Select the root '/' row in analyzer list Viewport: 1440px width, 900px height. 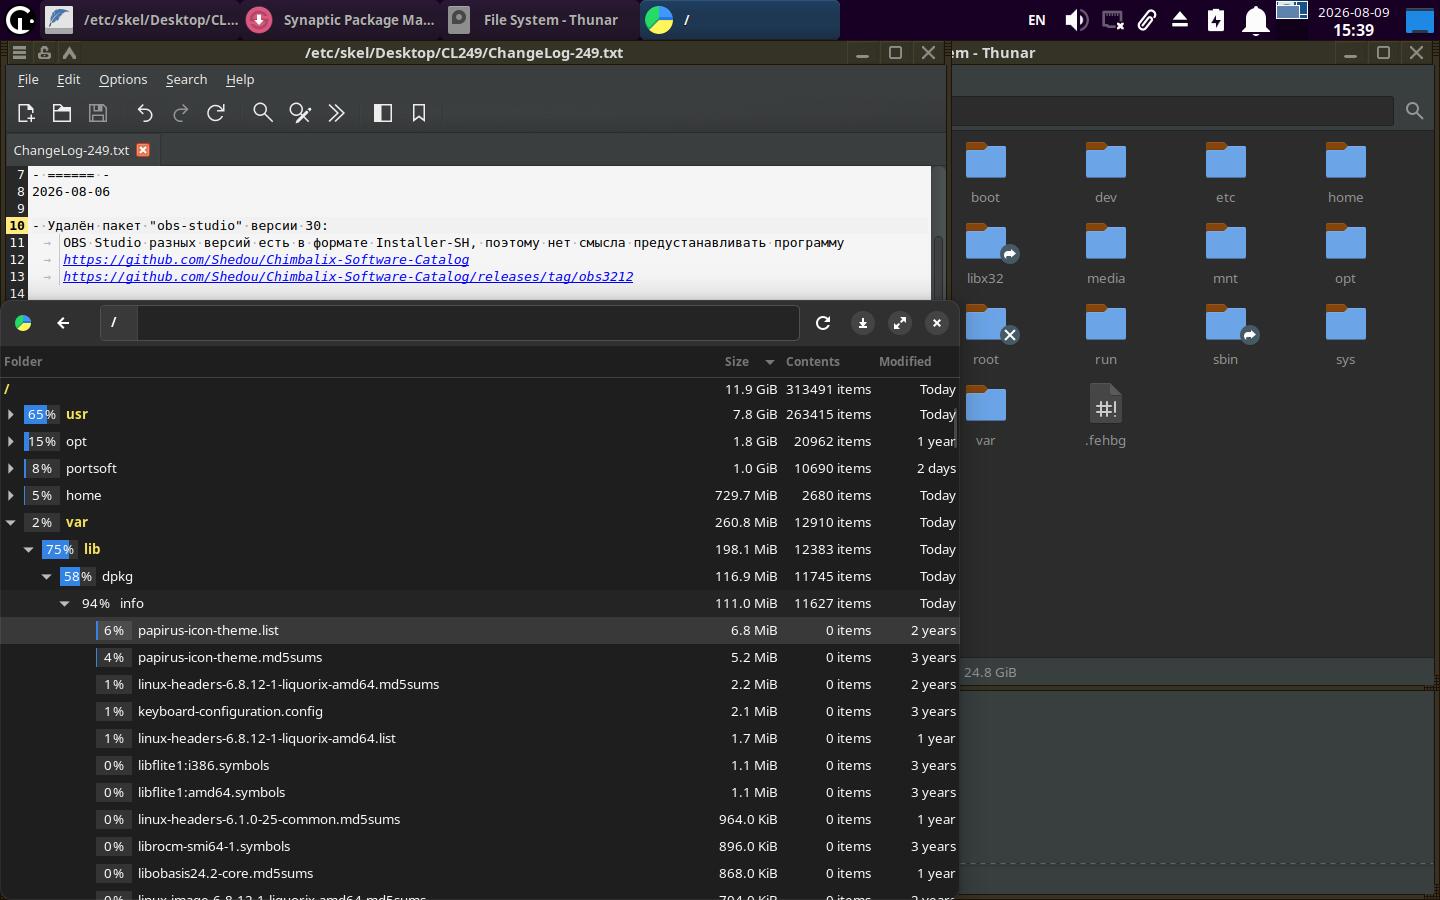tap(480, 390)
